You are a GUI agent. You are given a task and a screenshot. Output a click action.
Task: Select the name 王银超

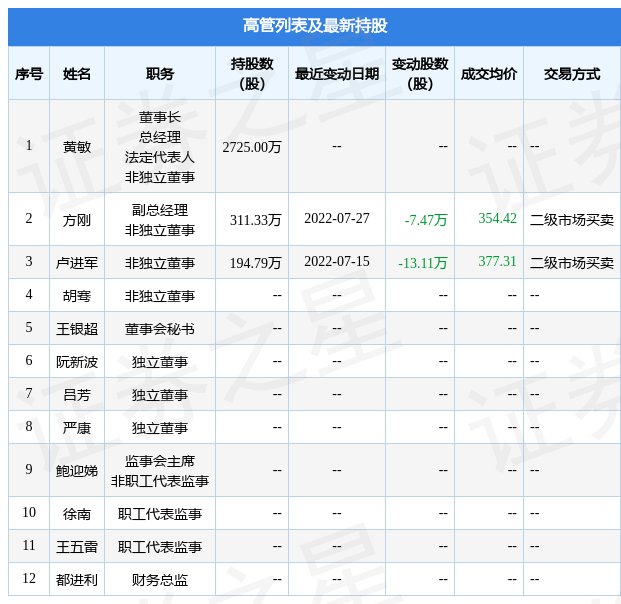click(x=77, y=329)
